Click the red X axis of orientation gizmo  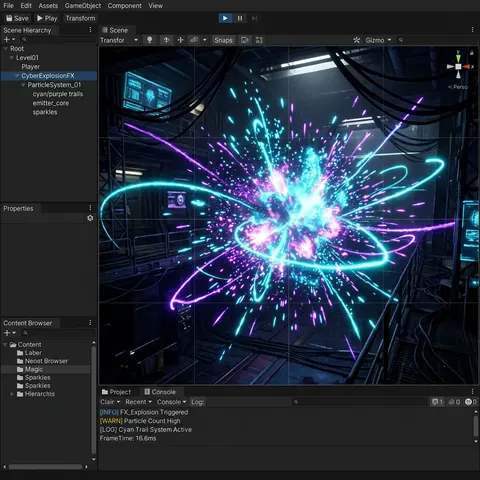(x=467, y=67)
